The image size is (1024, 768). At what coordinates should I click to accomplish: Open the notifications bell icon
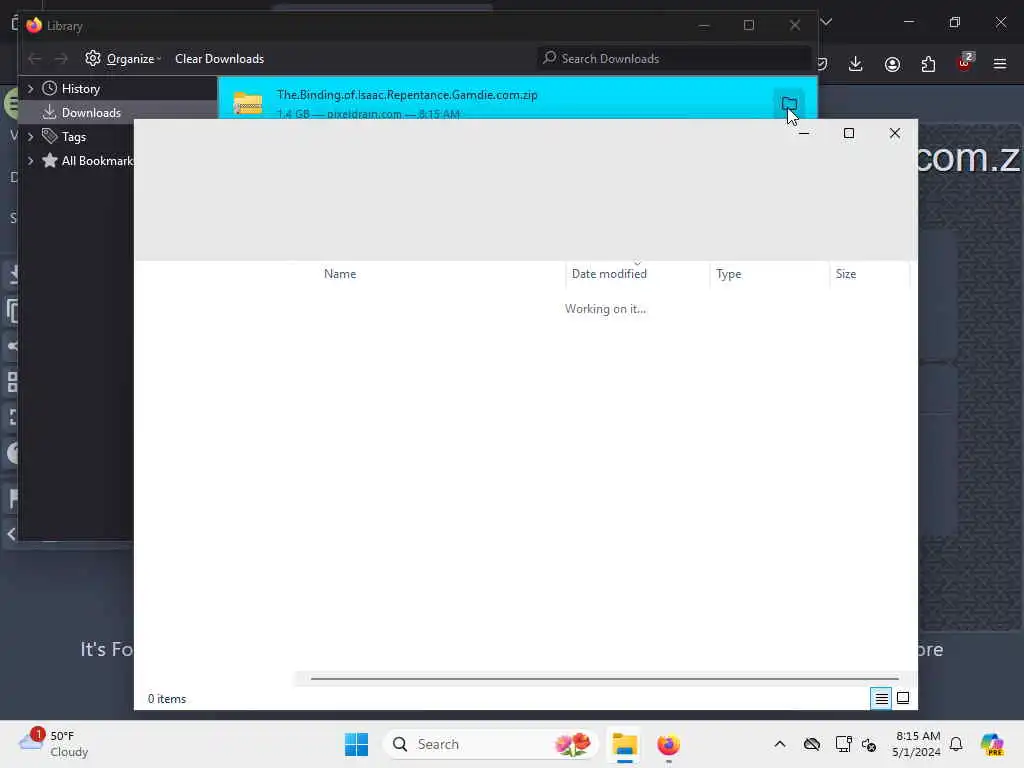pyautogui.click(x=956, y=744)
